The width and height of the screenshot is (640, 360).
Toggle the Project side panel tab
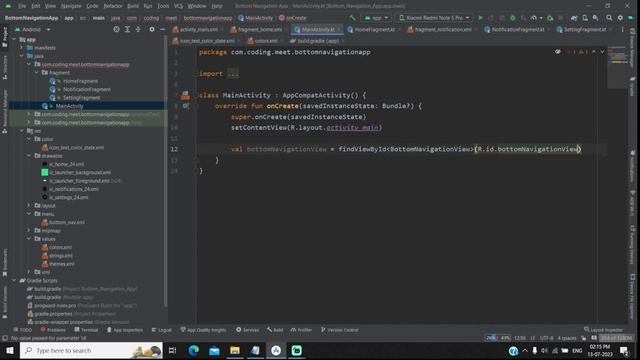(x=5, y=37)
